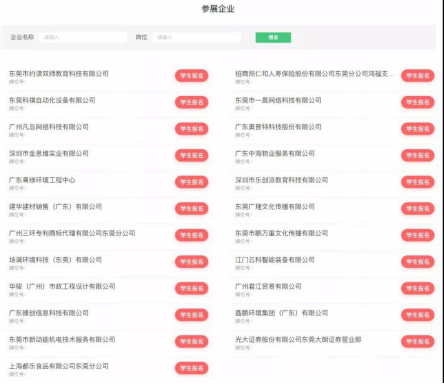Click the green 搜索 button
Viewport: 444px width, 384px height.
pyautogui.click(x=273, y=37)
